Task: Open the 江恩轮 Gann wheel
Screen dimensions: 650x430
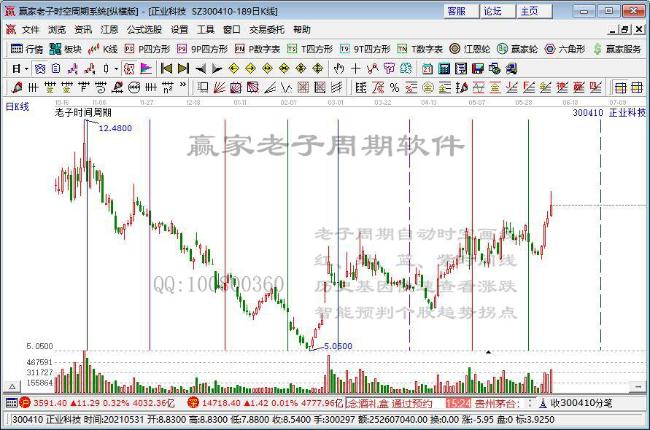Action: [x=470, y=49]
